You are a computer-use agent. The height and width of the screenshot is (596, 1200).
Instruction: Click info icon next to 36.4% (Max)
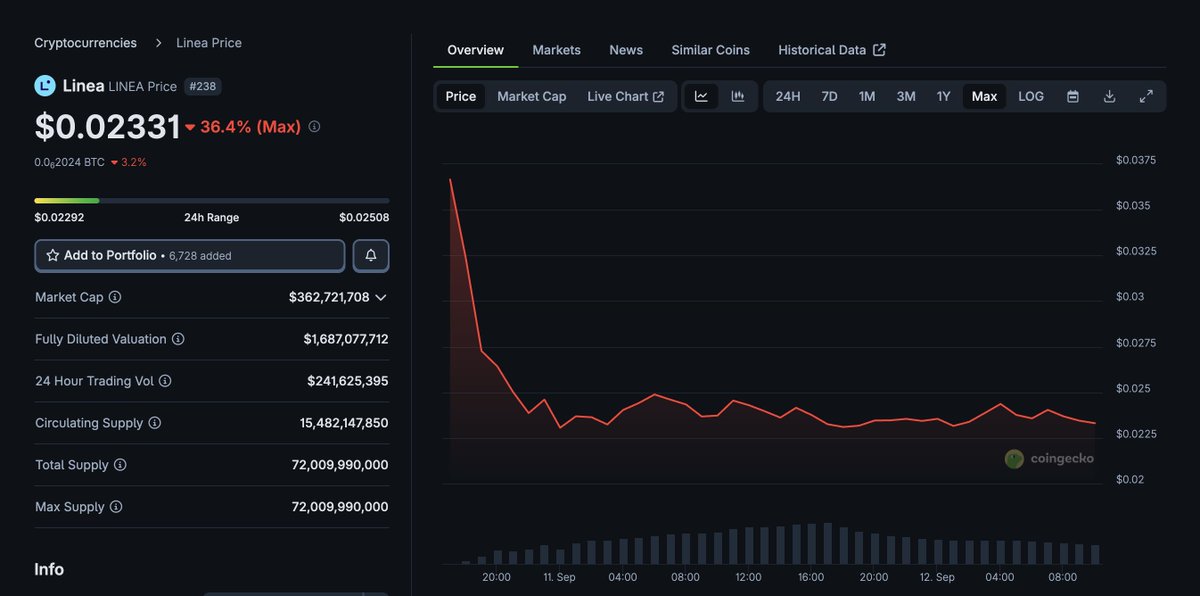pyautogui.click(x=314, y=127)
